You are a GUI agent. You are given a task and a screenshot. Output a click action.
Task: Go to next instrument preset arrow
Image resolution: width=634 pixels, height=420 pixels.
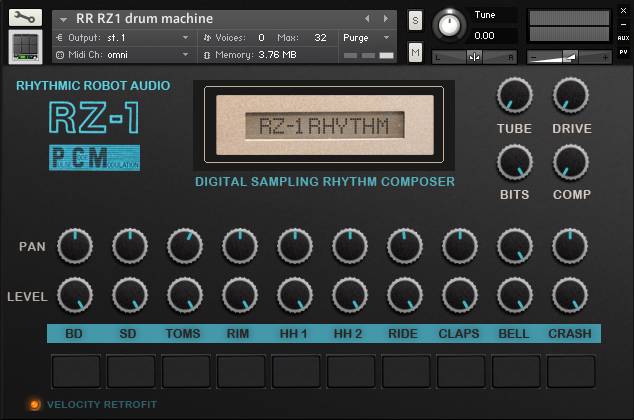tap(386, 19)
